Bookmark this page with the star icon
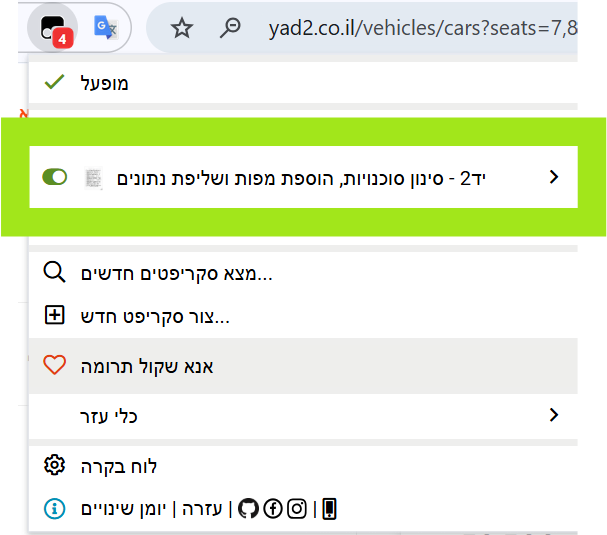The width and height of the screenshot is (607, 535). click(182, 28)
